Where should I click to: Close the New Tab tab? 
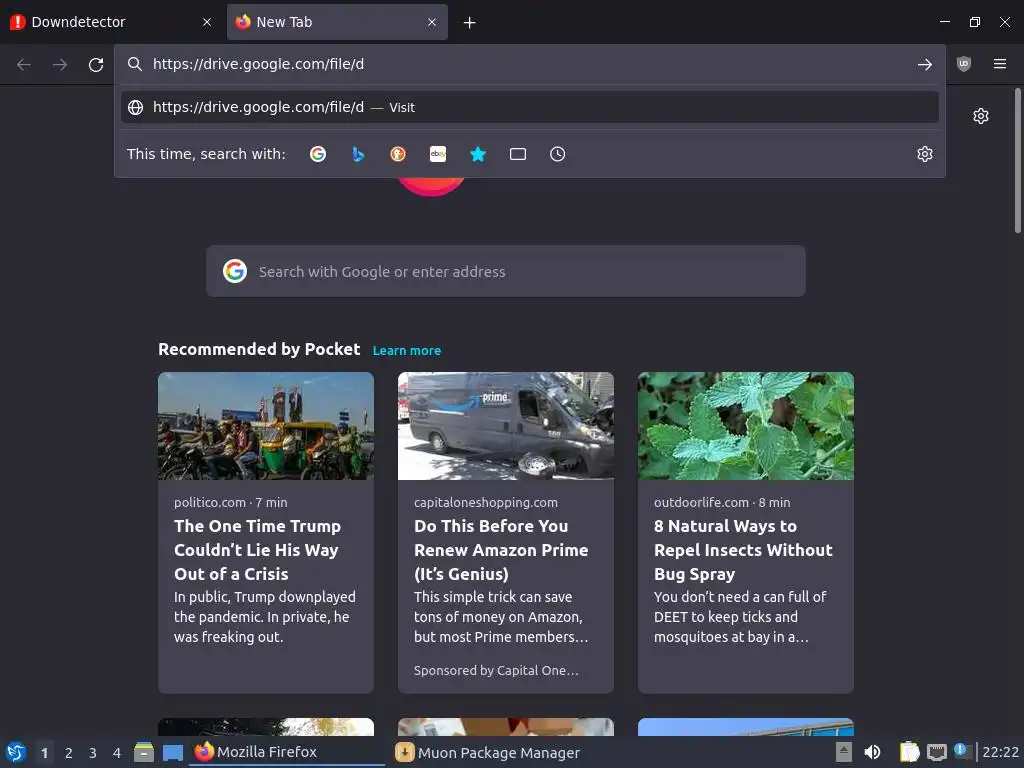click(432, 22)
